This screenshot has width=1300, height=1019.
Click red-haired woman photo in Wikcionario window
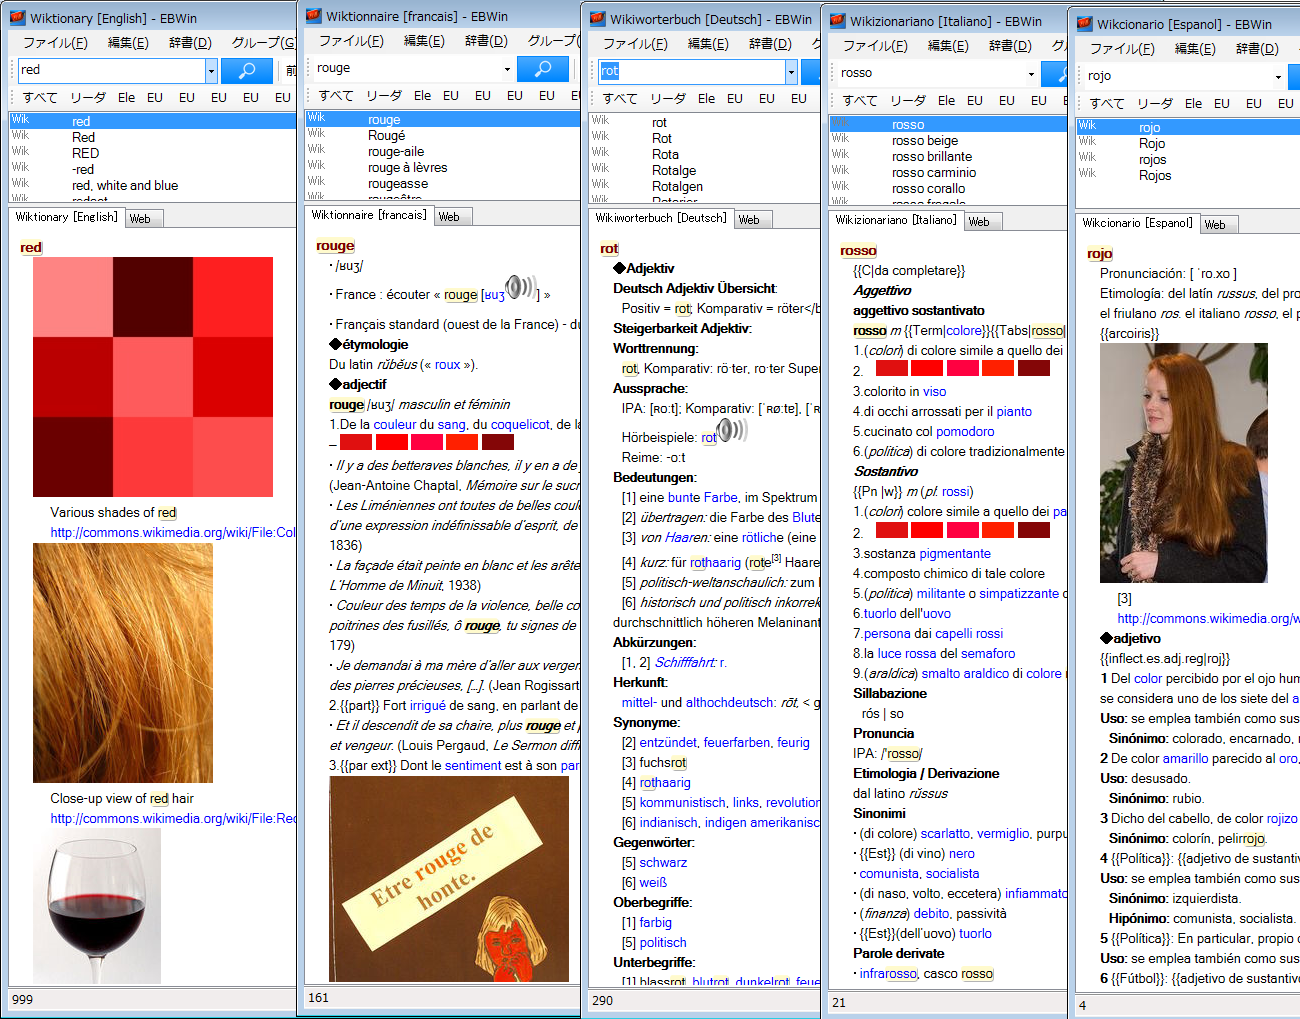click(1183, 463)
